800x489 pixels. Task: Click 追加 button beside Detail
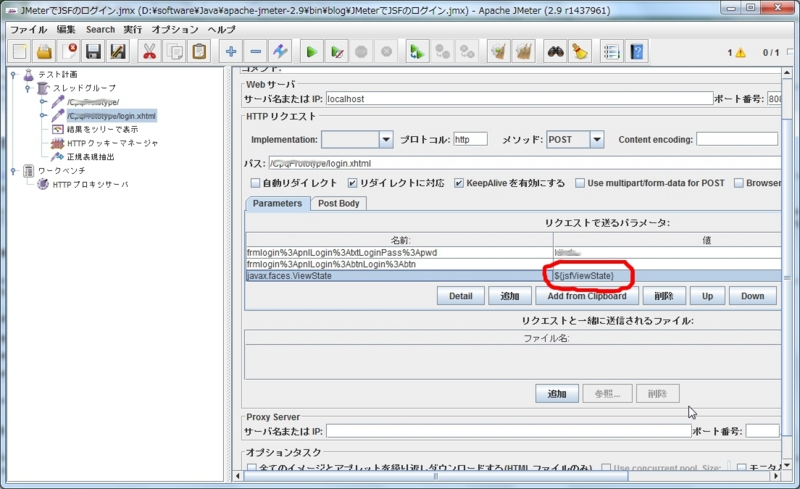pos(510,296)
